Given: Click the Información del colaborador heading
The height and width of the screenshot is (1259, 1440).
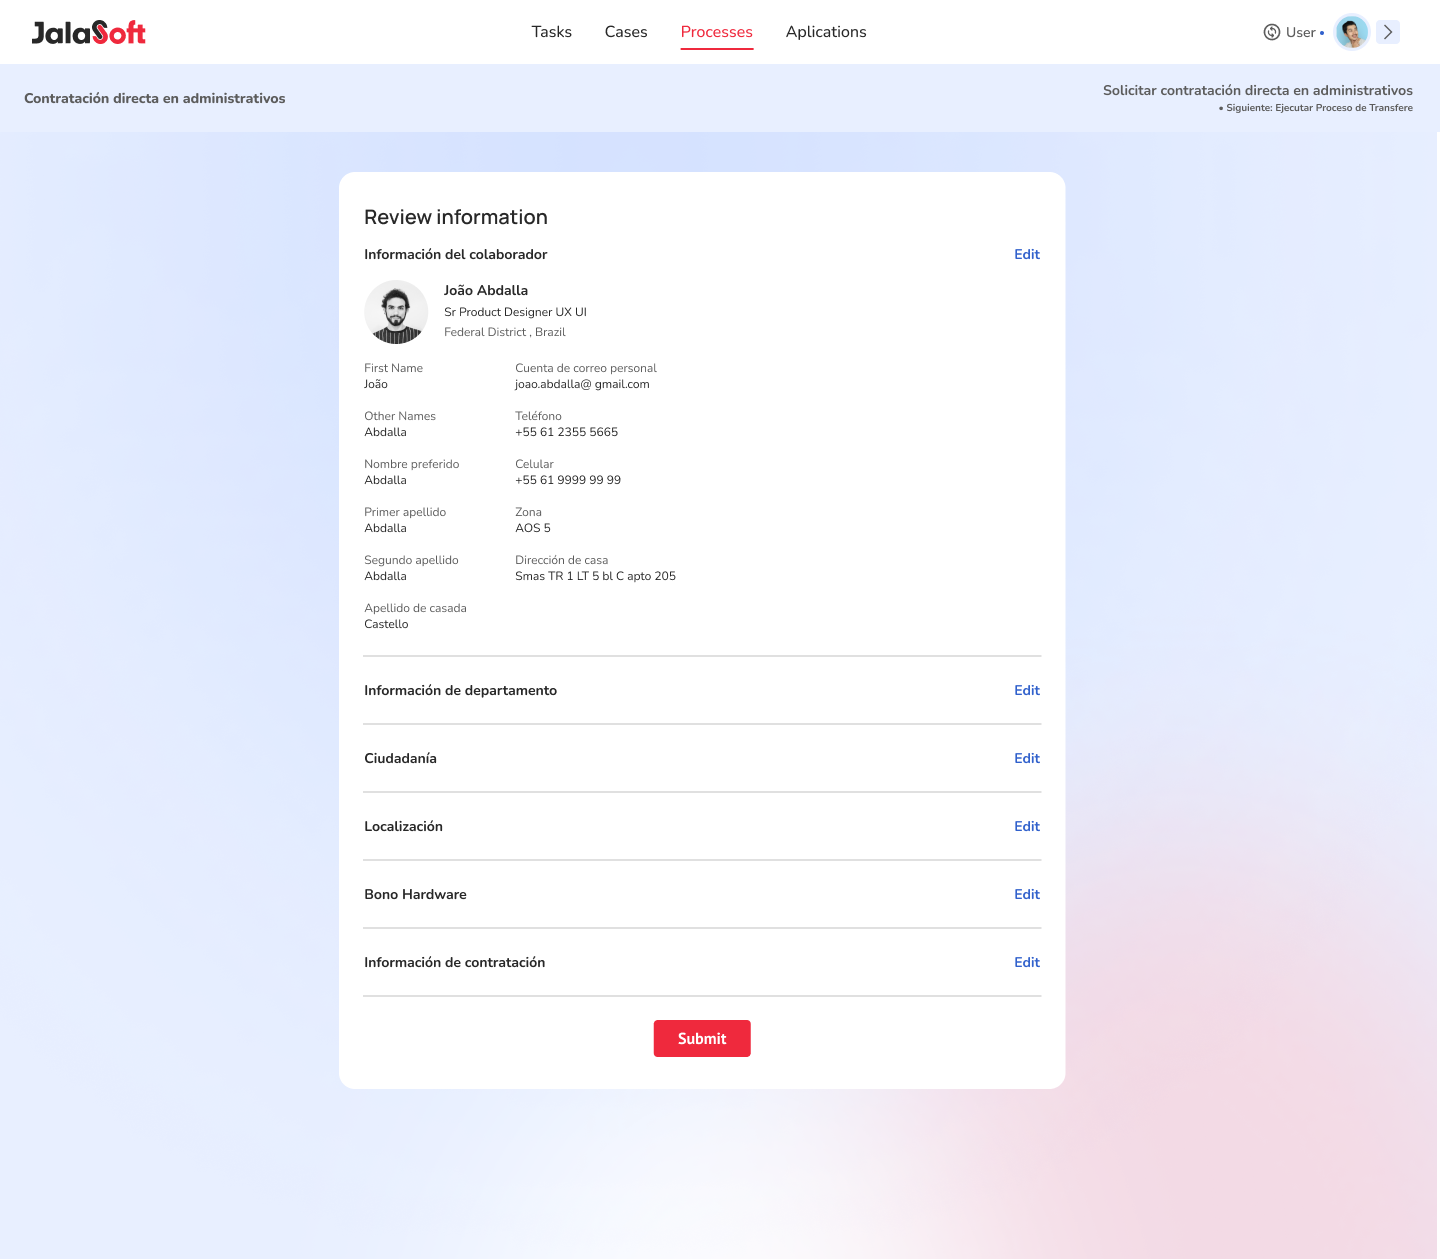Looking at the screenshot, I should pyautogui.click(x=455, y=254).
